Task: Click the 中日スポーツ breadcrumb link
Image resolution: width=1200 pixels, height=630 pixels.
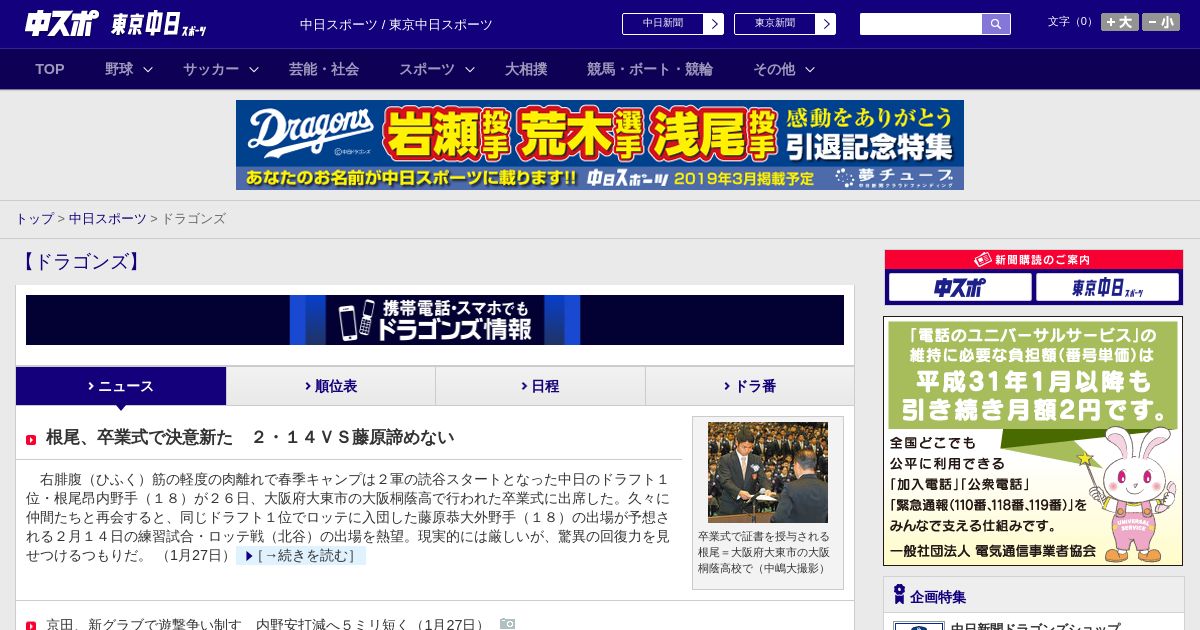Action: (107, 218)
